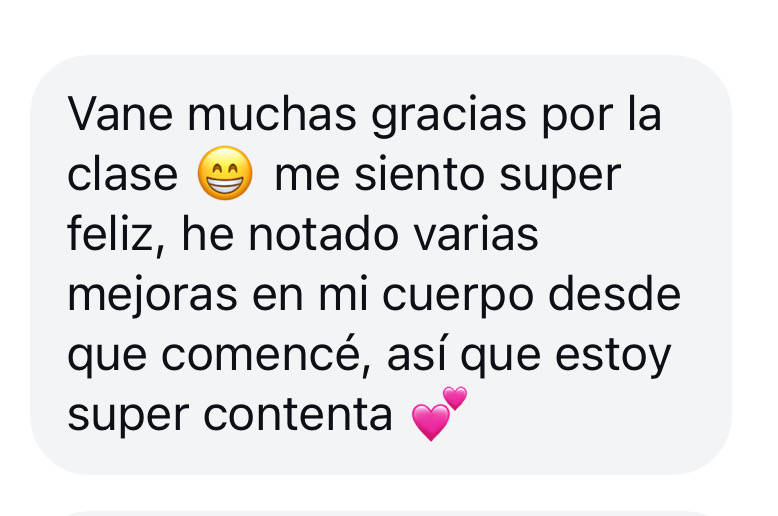778x516 pixels.
Task: Click the word "varias" in the message
Action: tap(476, 235)
